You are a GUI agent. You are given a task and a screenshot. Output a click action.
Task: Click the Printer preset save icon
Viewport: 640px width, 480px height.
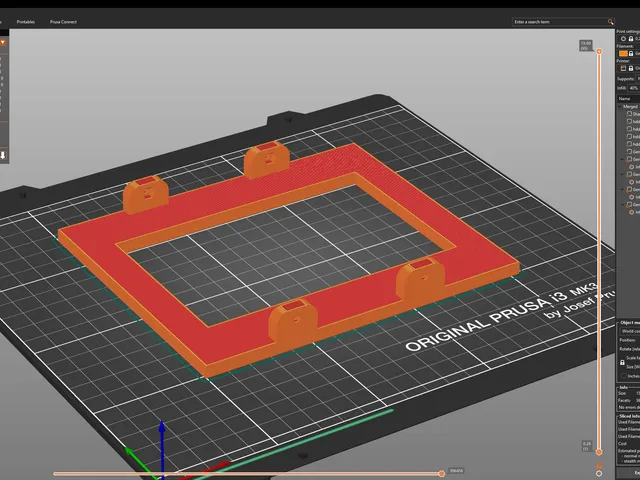click(x=623, y=68)
